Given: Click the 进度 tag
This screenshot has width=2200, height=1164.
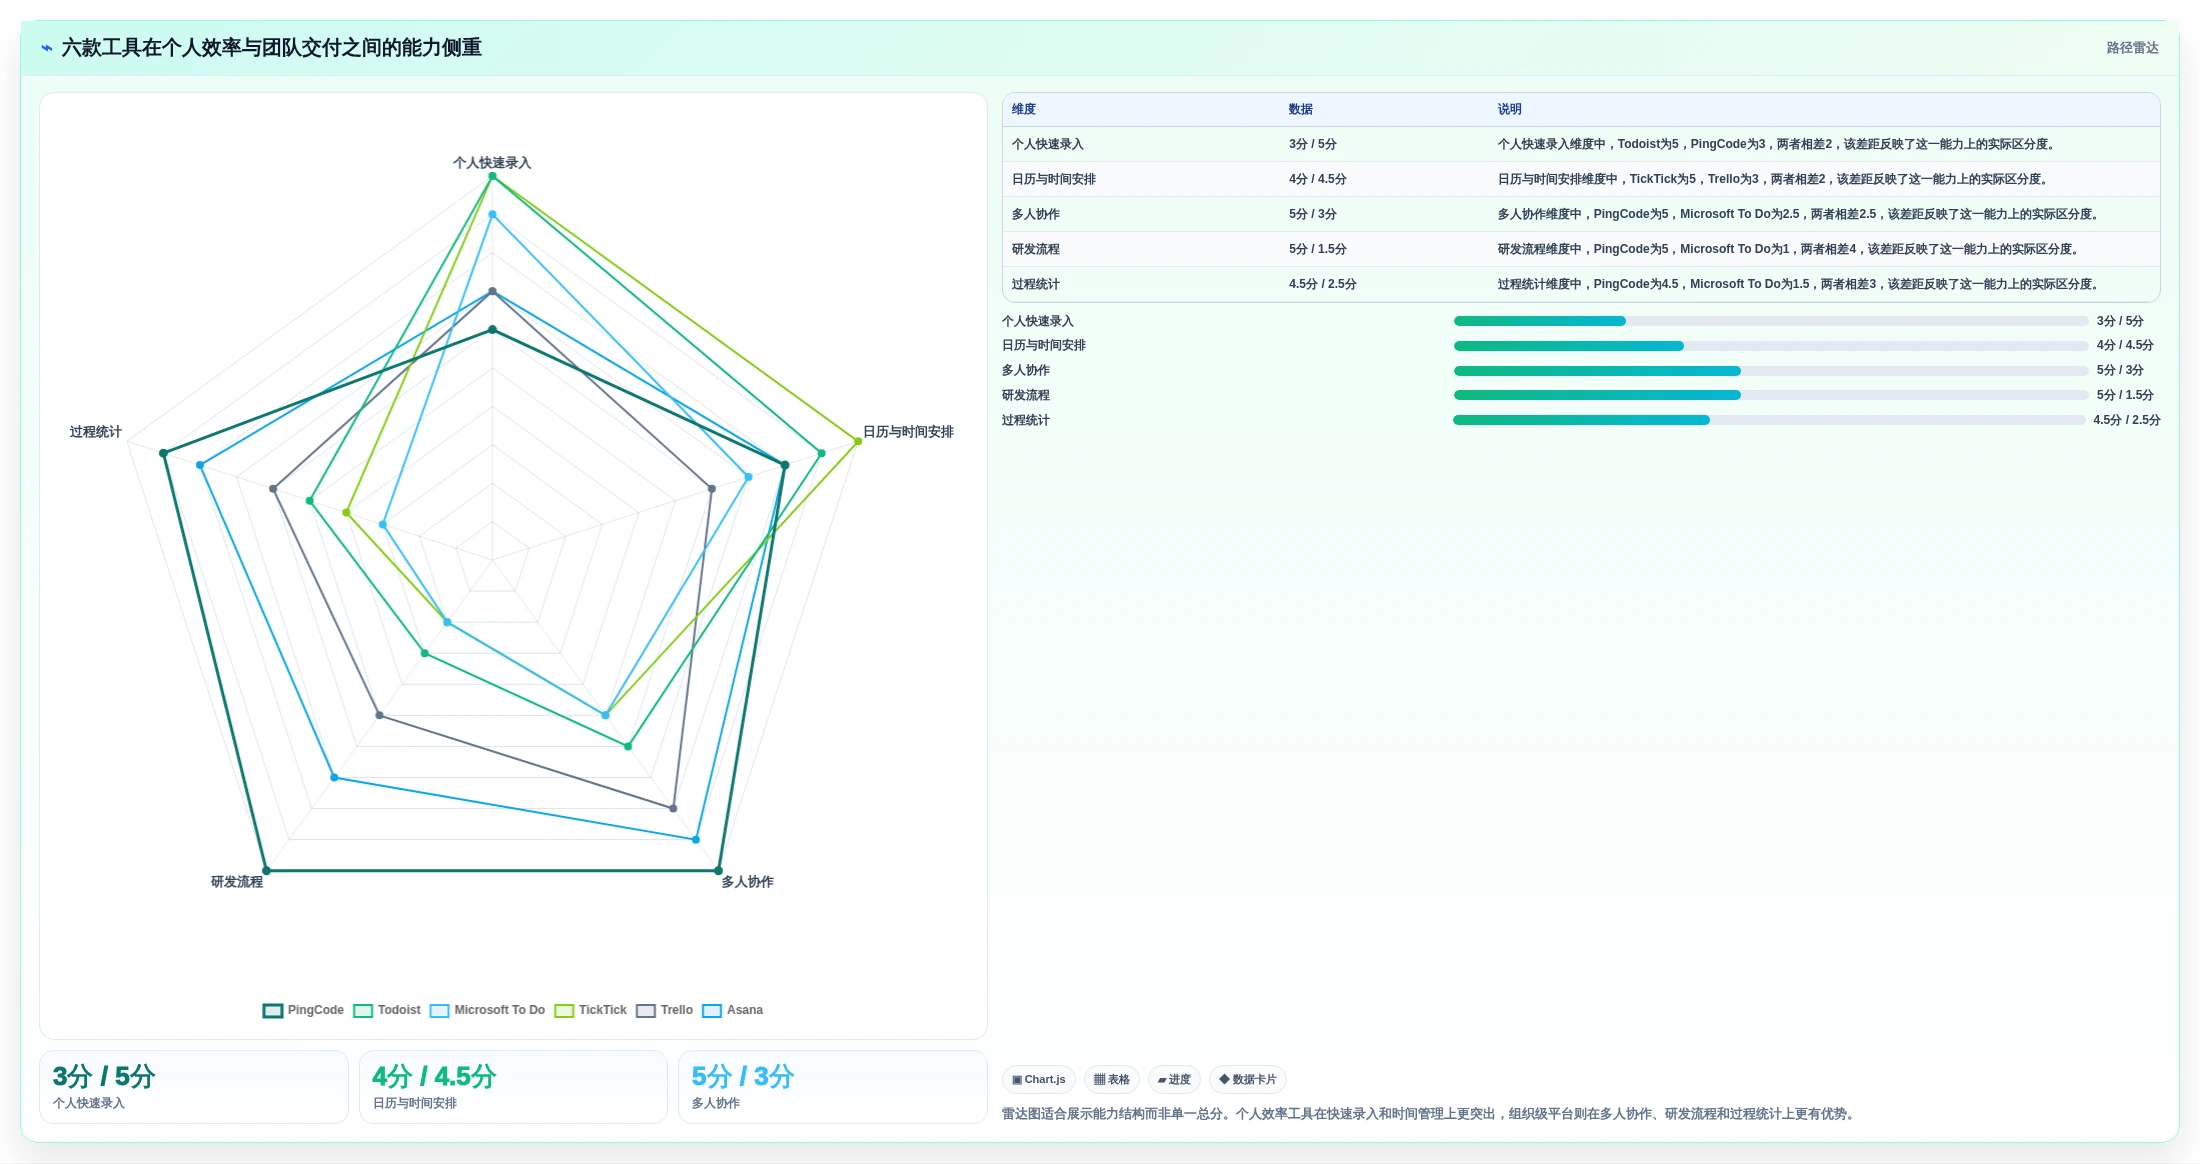Looking at the screenshot, I should (x=1174, y=1080).
